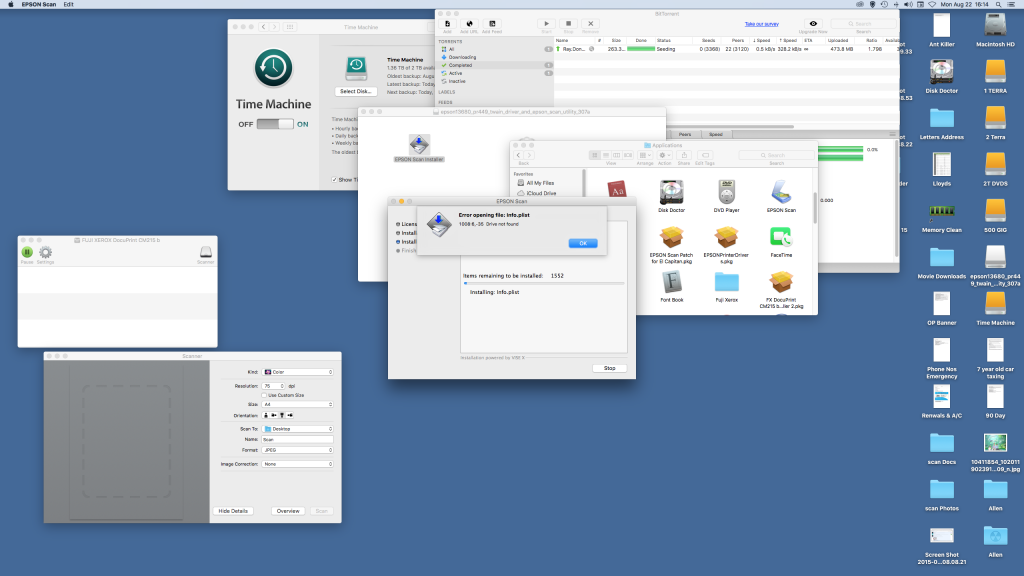Click Edit Tags icon in Finder toolbar
Screen dimensions: 1024x576
point(705,155)
